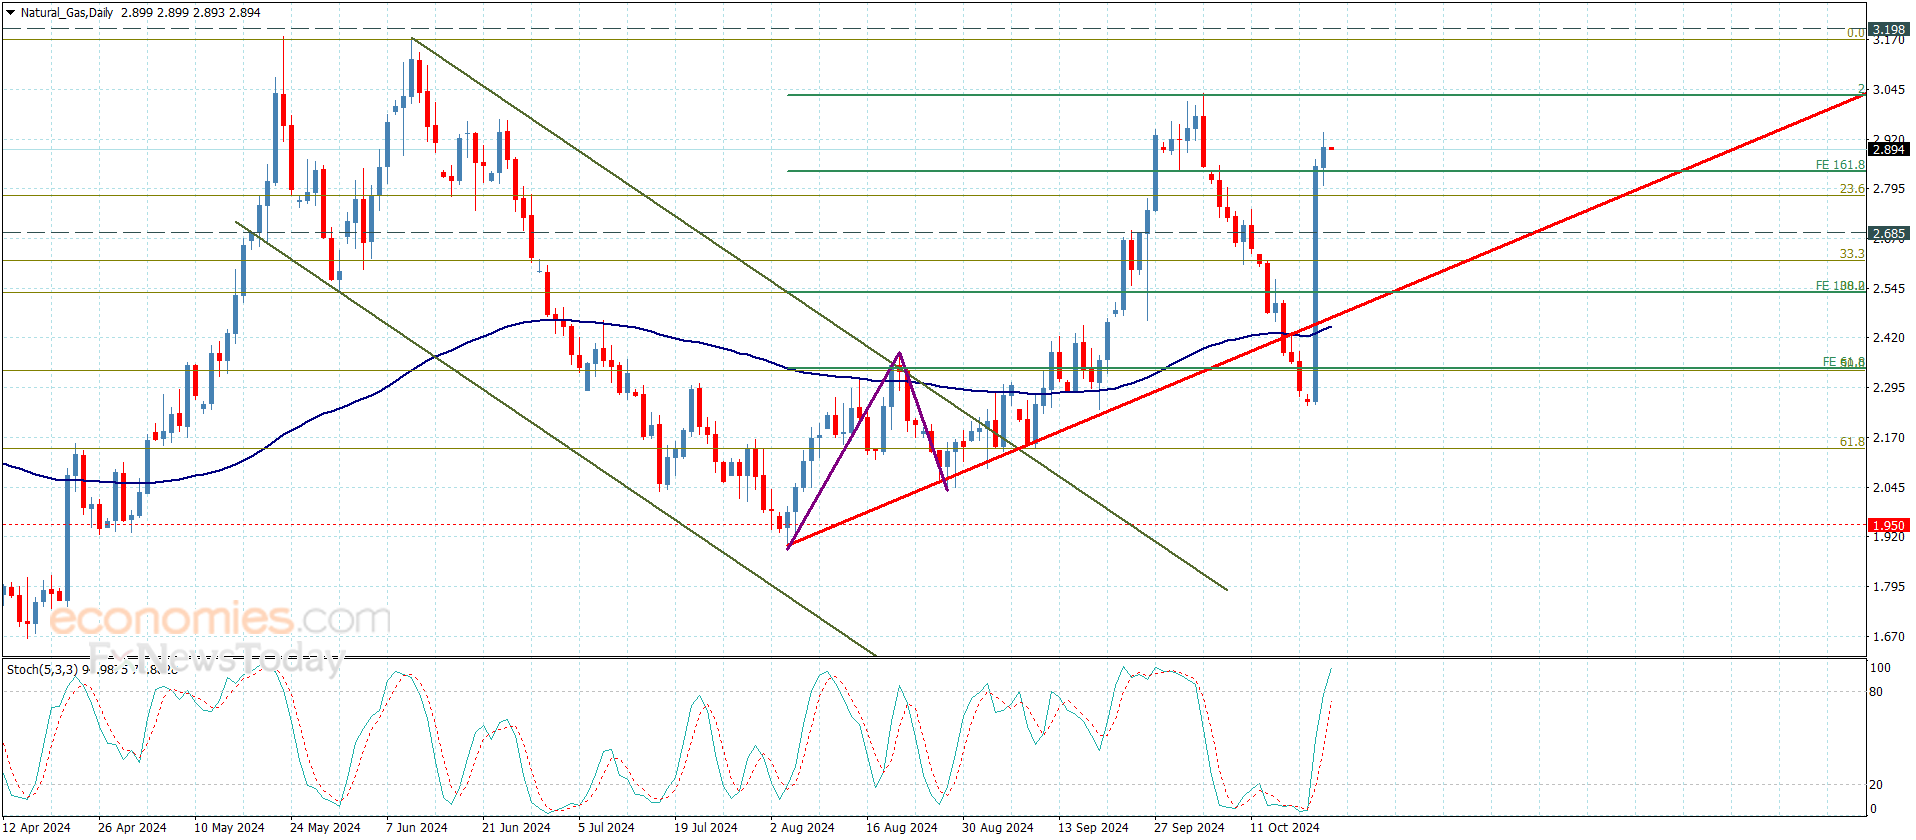Click the stochastic 80 level label
Viewport: 1916px width, 840px height.
[x=1876, y=692]
